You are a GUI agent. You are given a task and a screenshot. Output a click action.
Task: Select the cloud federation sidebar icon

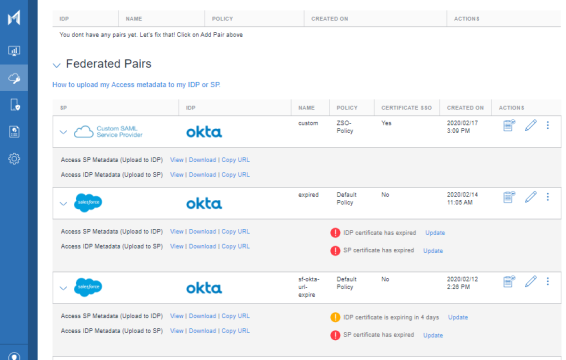tap(14, 78)
